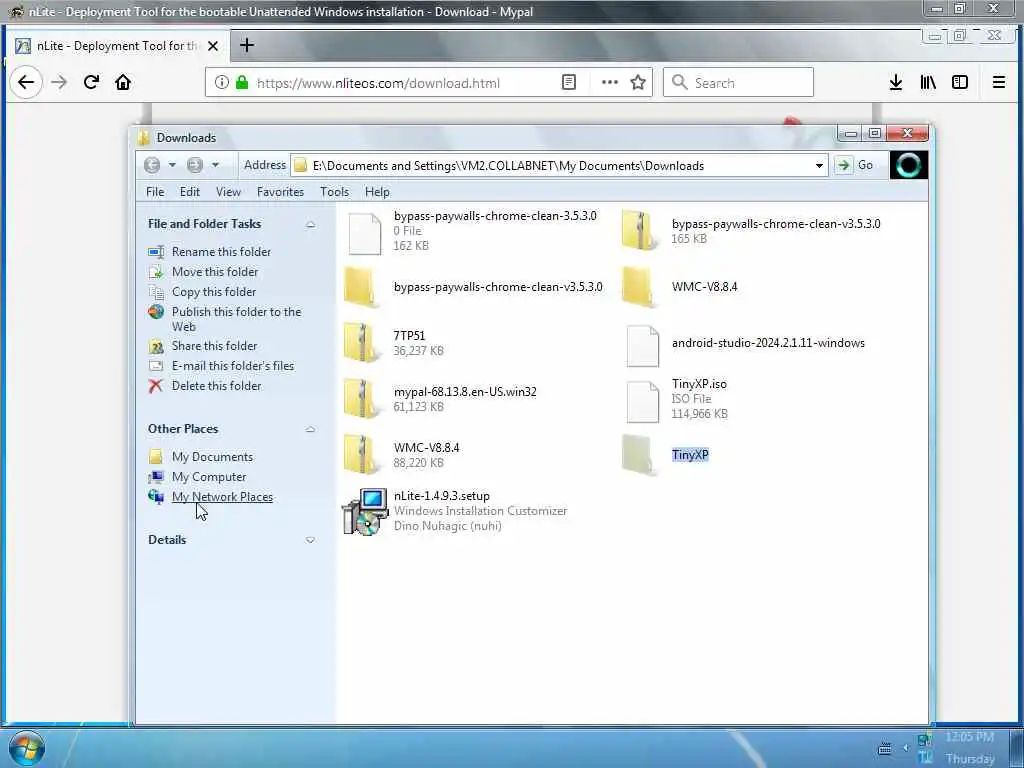The image size is (1024, 768).
Task: Click Explorer Back button in Downloads window
Action: (152, 165)
